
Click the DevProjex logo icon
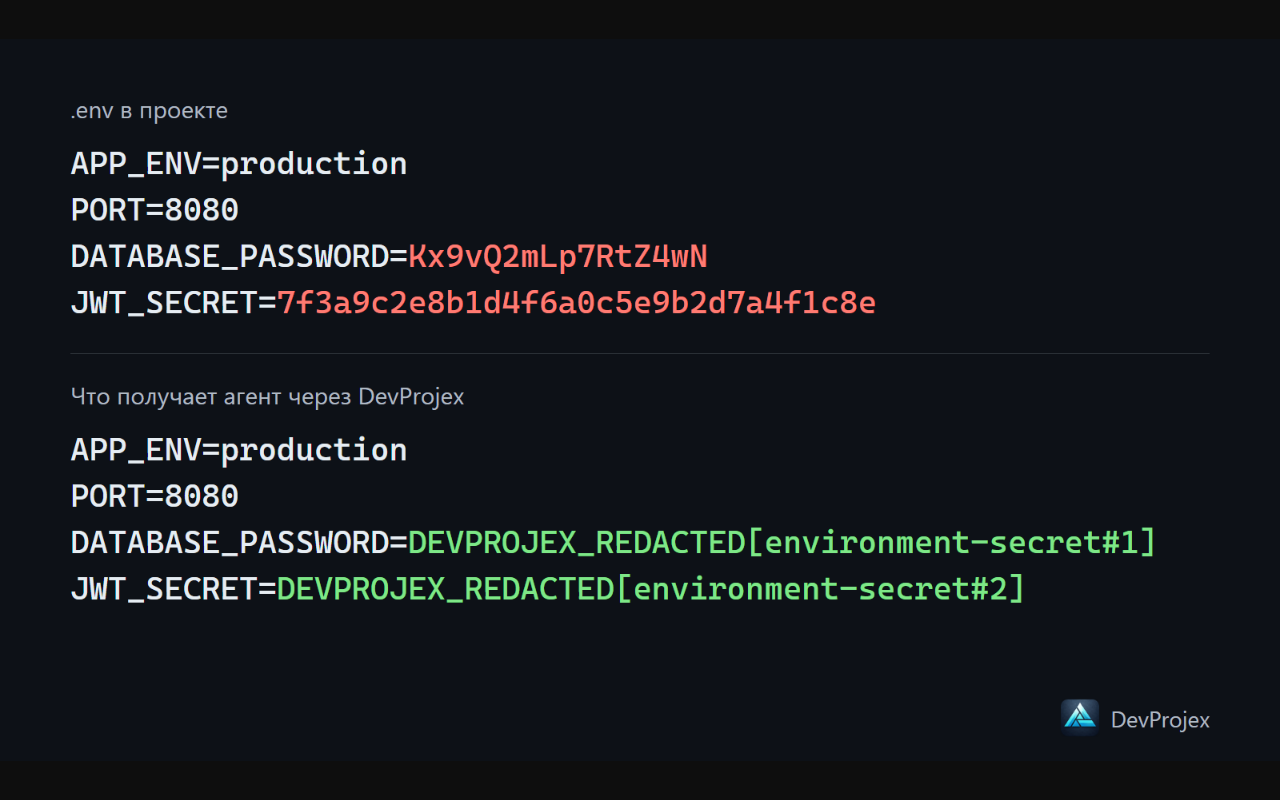click(1080, 718)
